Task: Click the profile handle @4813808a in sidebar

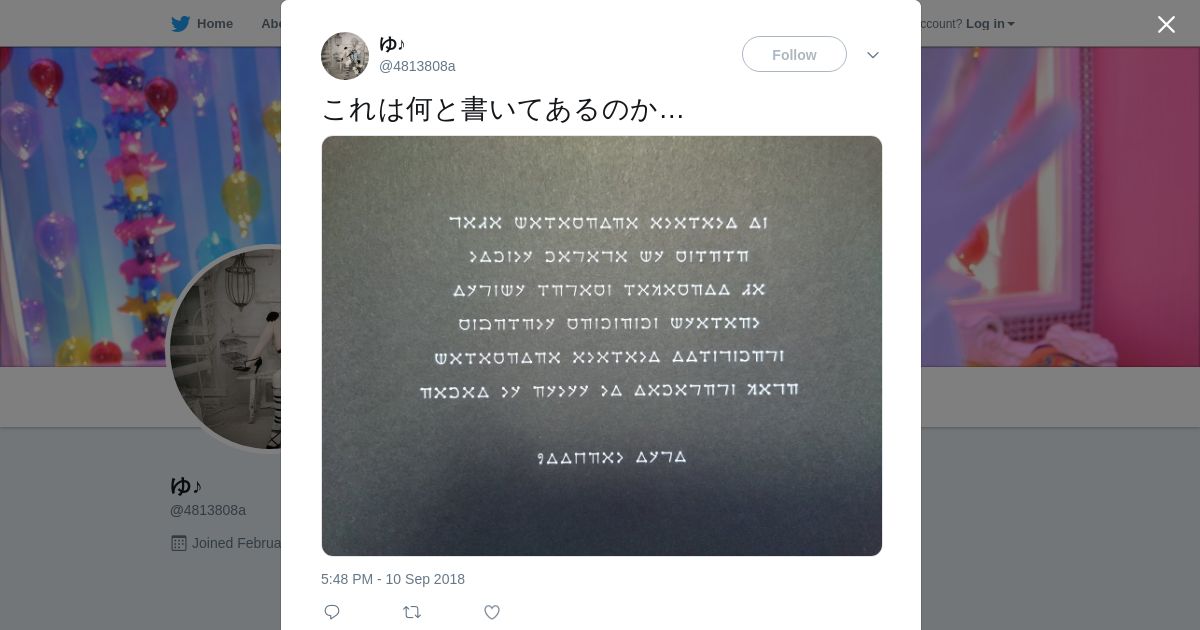Action: point(208,510)
